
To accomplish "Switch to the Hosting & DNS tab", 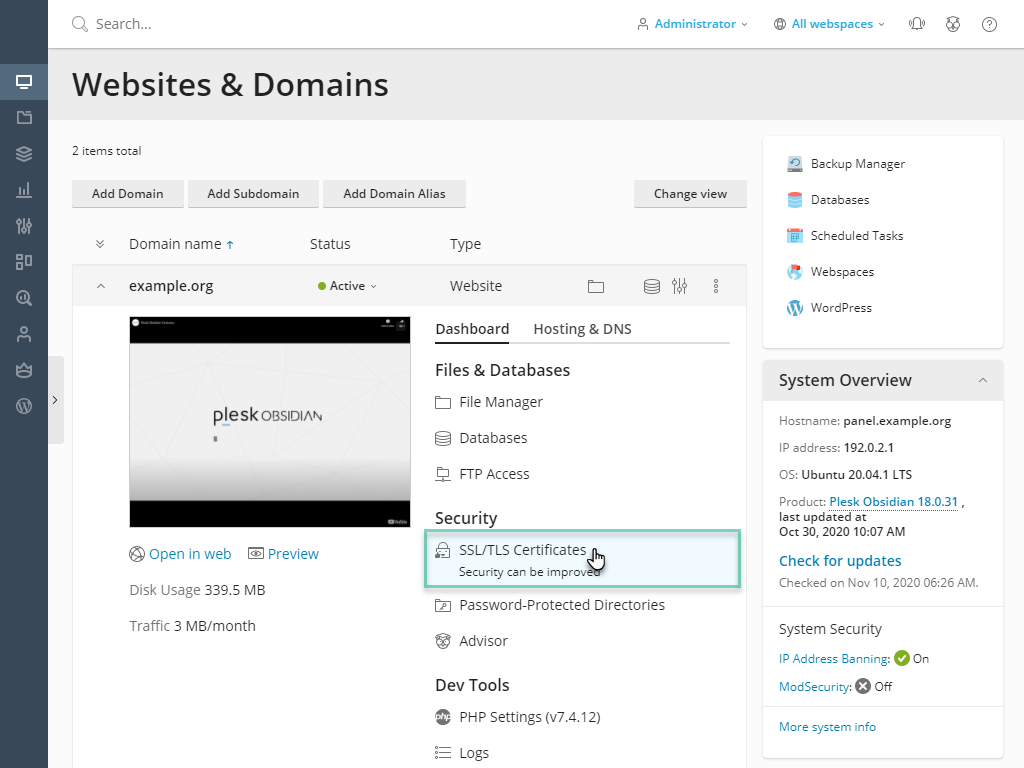I will coord(582,328).
